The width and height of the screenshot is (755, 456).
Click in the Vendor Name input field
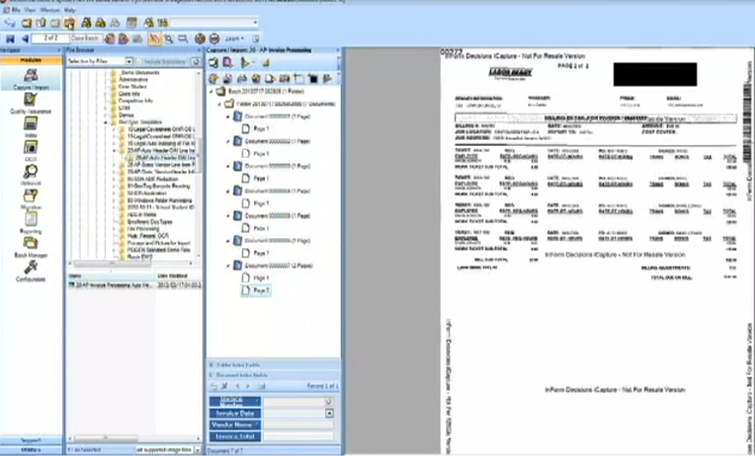[x=299, y=425]
